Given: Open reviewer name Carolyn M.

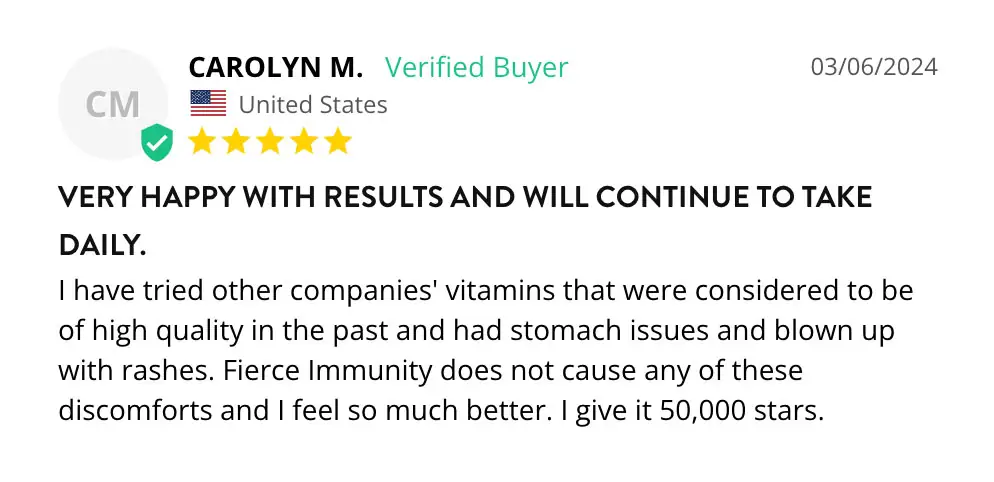Looking at the screenshot, I should (x=275, y=67).
